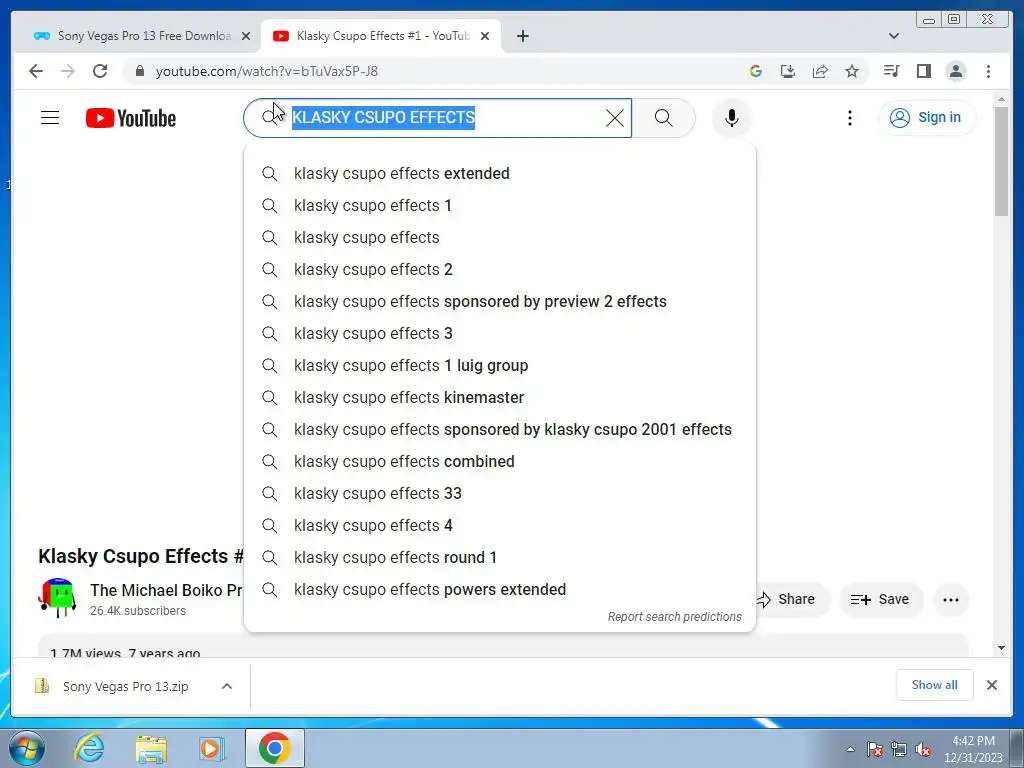Click the Google lens icon in address bar

pyautogui.click(x=756, y=71)
